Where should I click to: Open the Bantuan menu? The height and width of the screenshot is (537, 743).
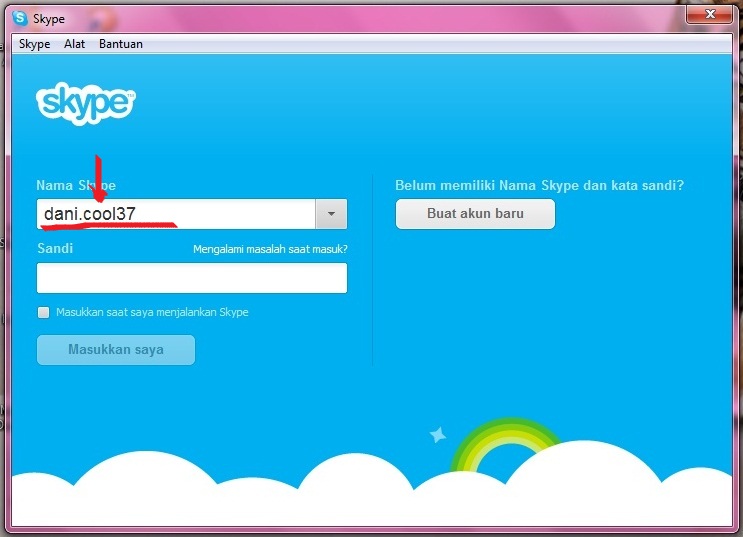(120, 44)
